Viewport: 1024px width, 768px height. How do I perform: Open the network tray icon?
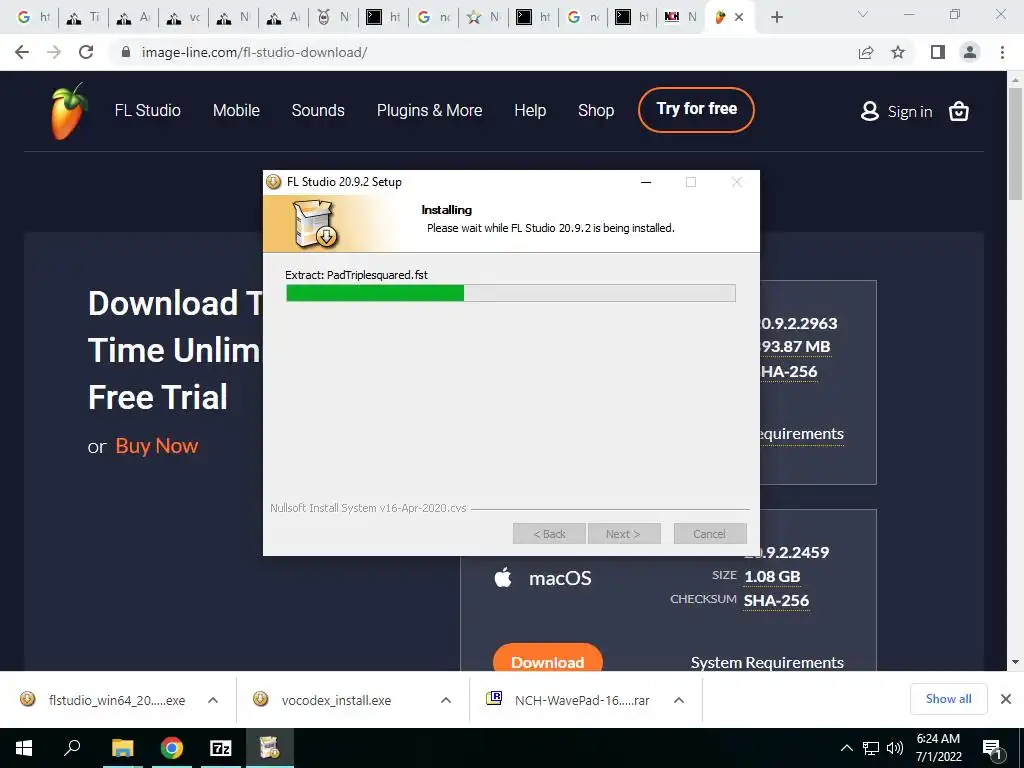tap(871, 748)
